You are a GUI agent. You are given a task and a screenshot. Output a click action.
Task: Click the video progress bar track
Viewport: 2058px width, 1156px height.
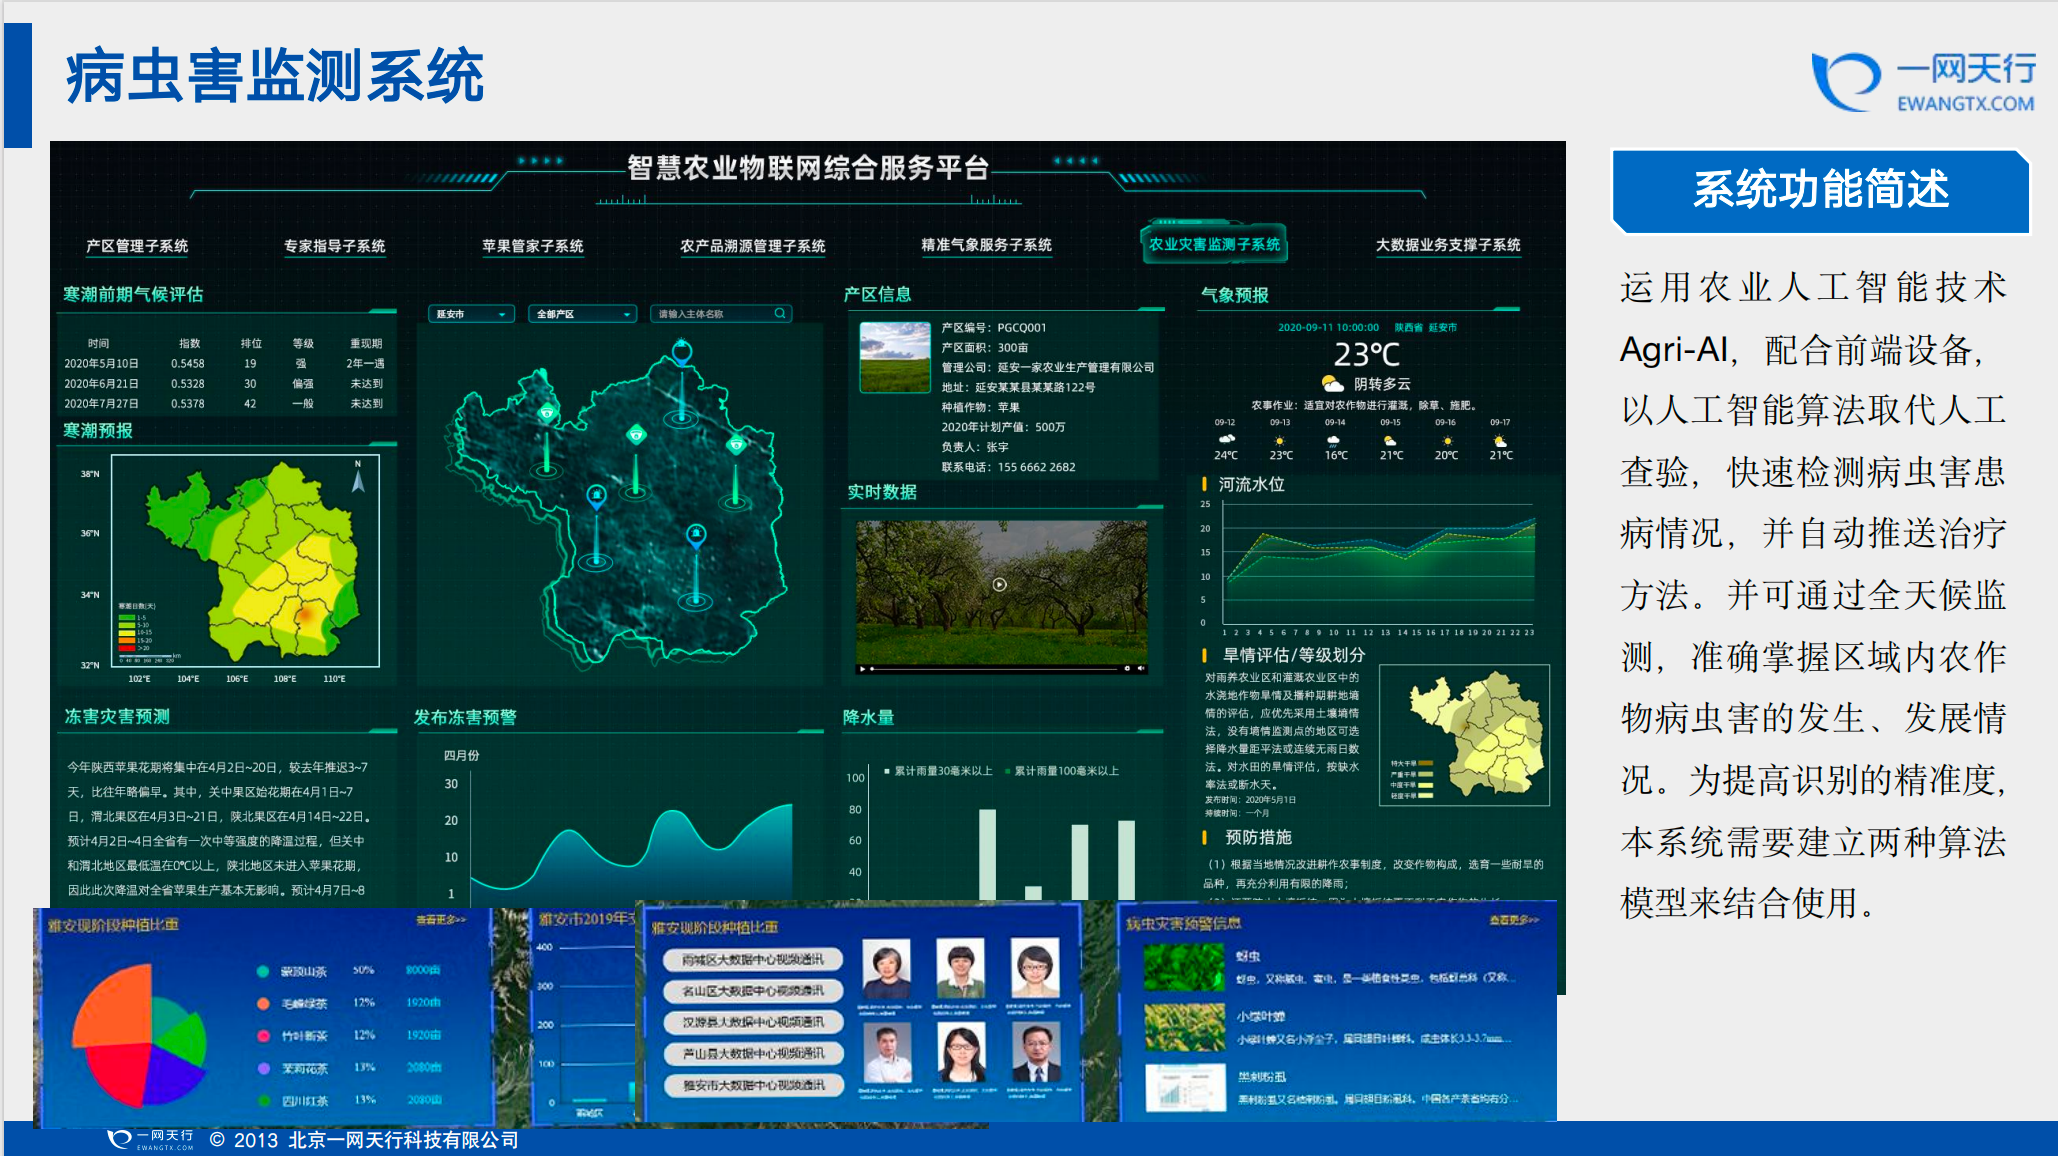pyautogui.click(x=995, y=668)
